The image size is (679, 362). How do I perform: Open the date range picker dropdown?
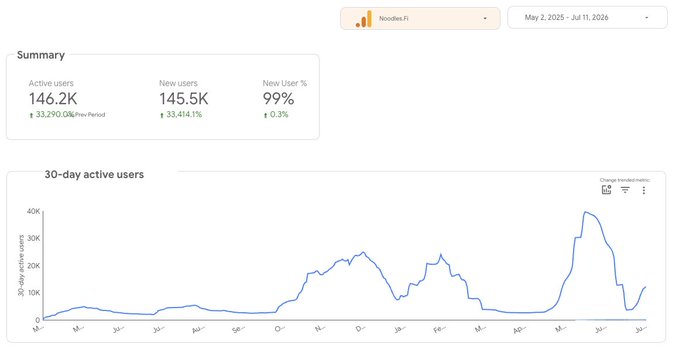(x=587, y=18)
